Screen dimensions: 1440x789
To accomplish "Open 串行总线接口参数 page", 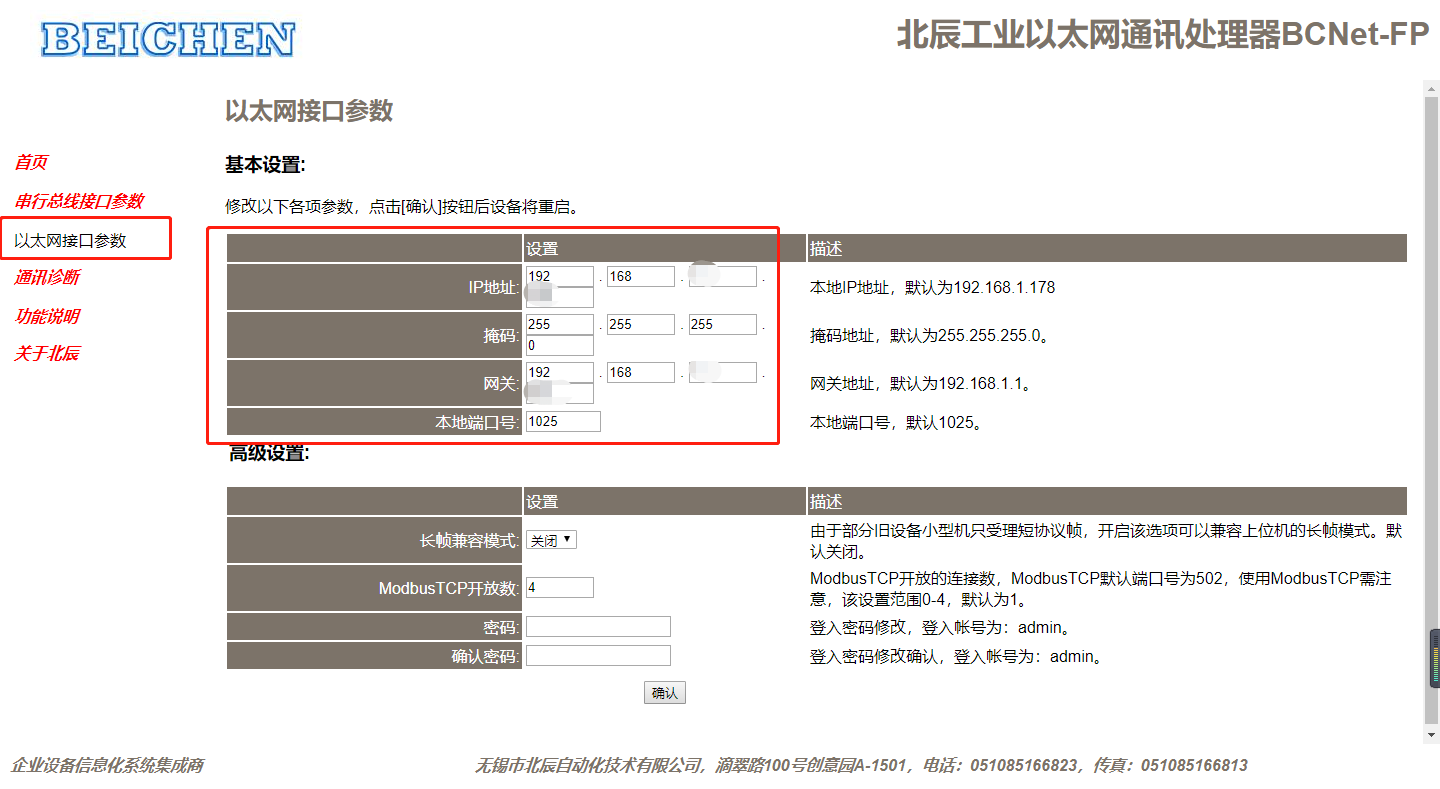I will [x=79, y=201].
